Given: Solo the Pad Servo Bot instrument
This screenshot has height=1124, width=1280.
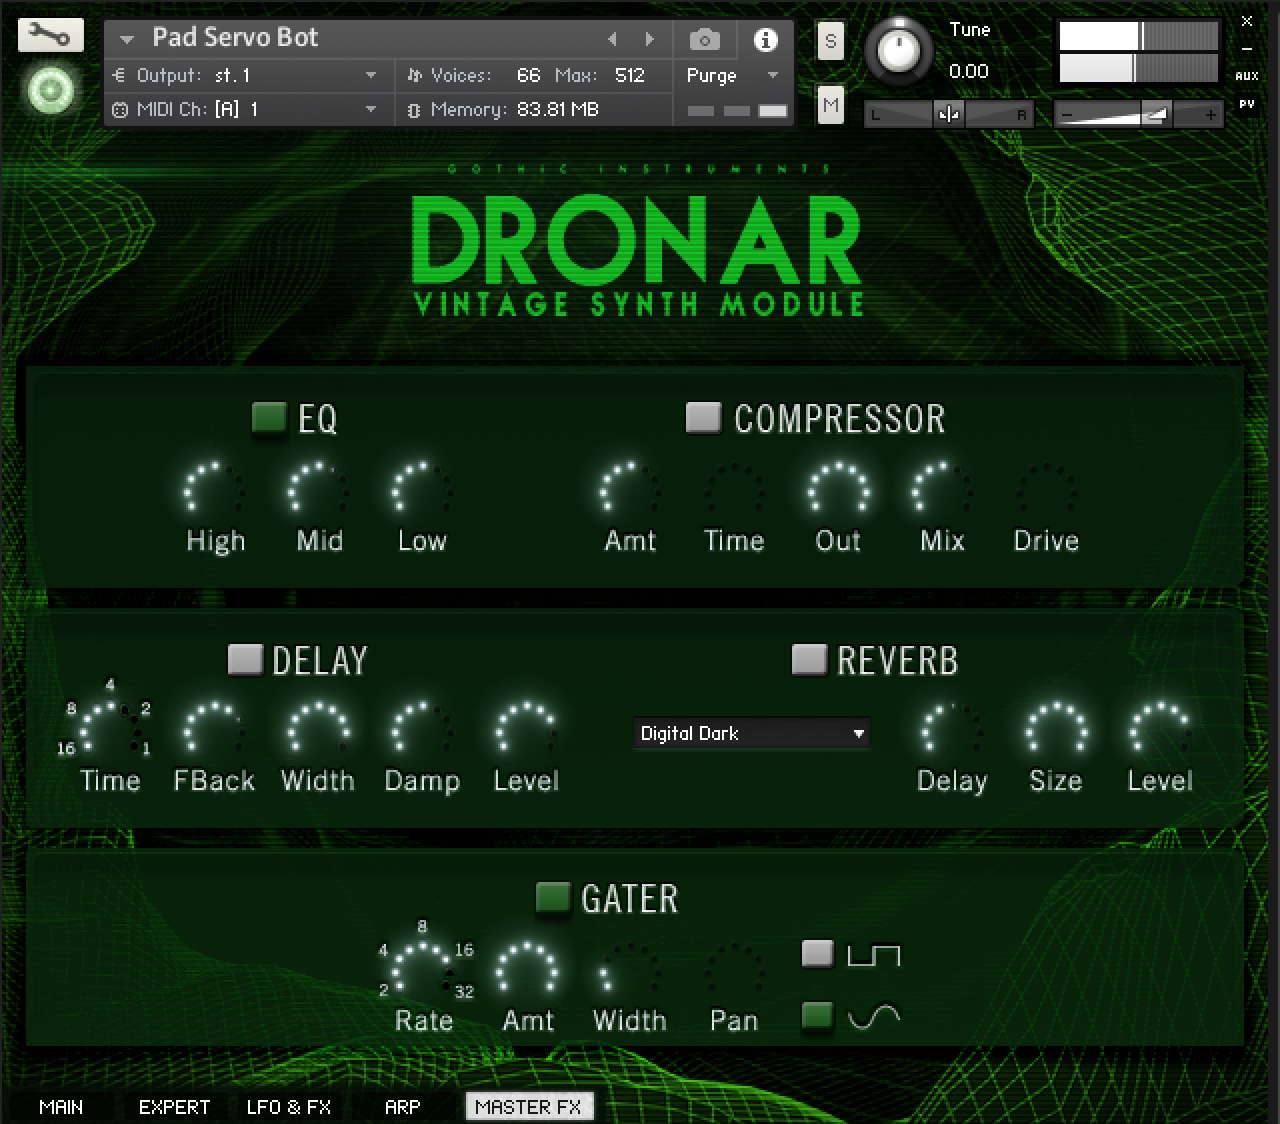Looking at the screenshot, I should tap(830, 41).
